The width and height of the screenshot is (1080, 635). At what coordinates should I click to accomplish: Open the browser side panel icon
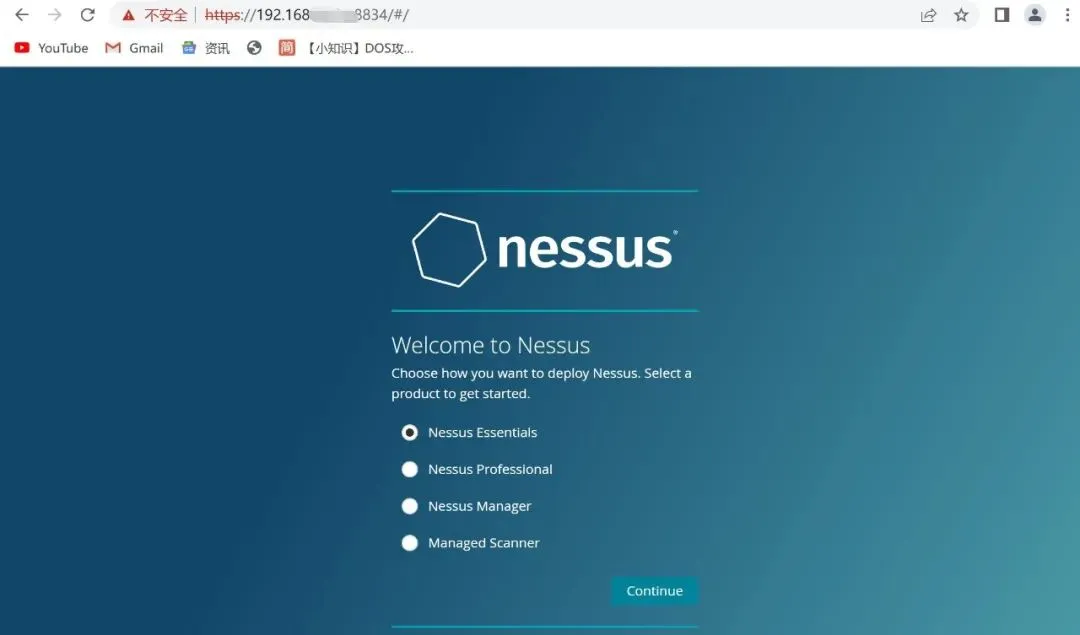tap(1001, 15)
